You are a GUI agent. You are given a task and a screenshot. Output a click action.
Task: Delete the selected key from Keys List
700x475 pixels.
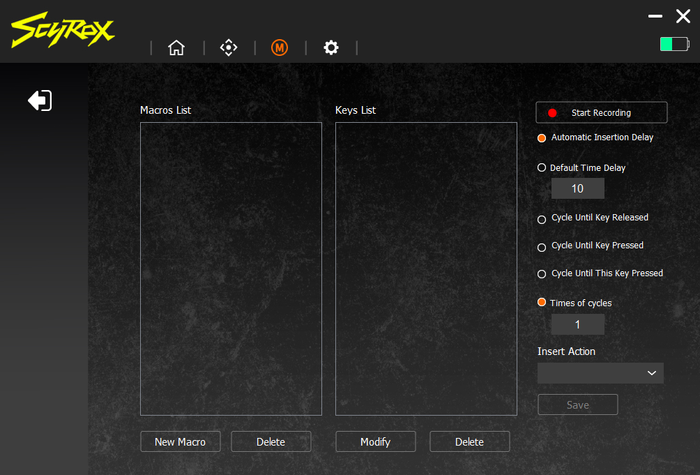click(470, 442)
